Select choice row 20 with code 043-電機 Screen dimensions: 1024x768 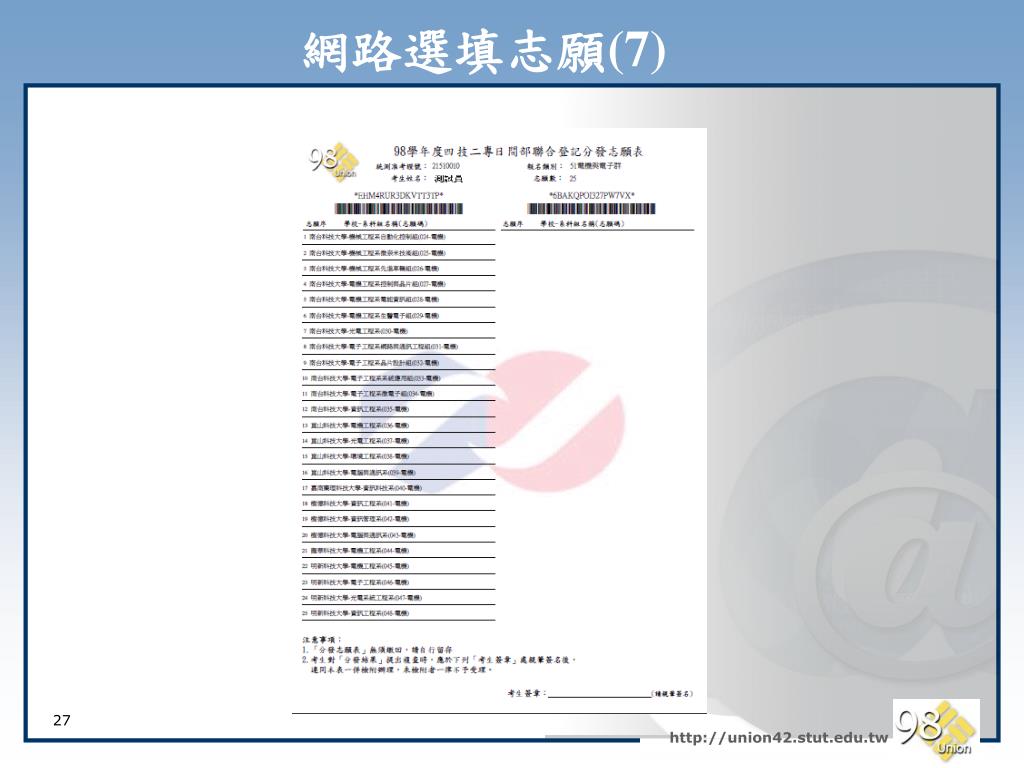tap(398, 535)
